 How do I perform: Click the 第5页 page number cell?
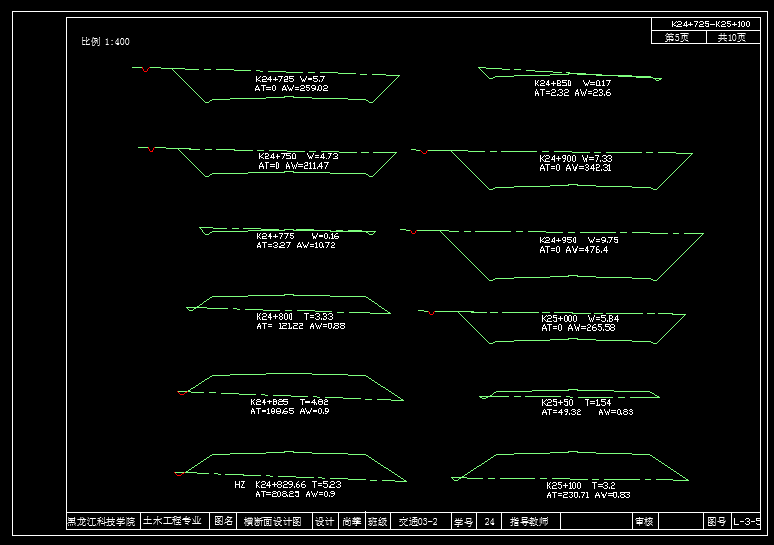(x=677, y=37)
